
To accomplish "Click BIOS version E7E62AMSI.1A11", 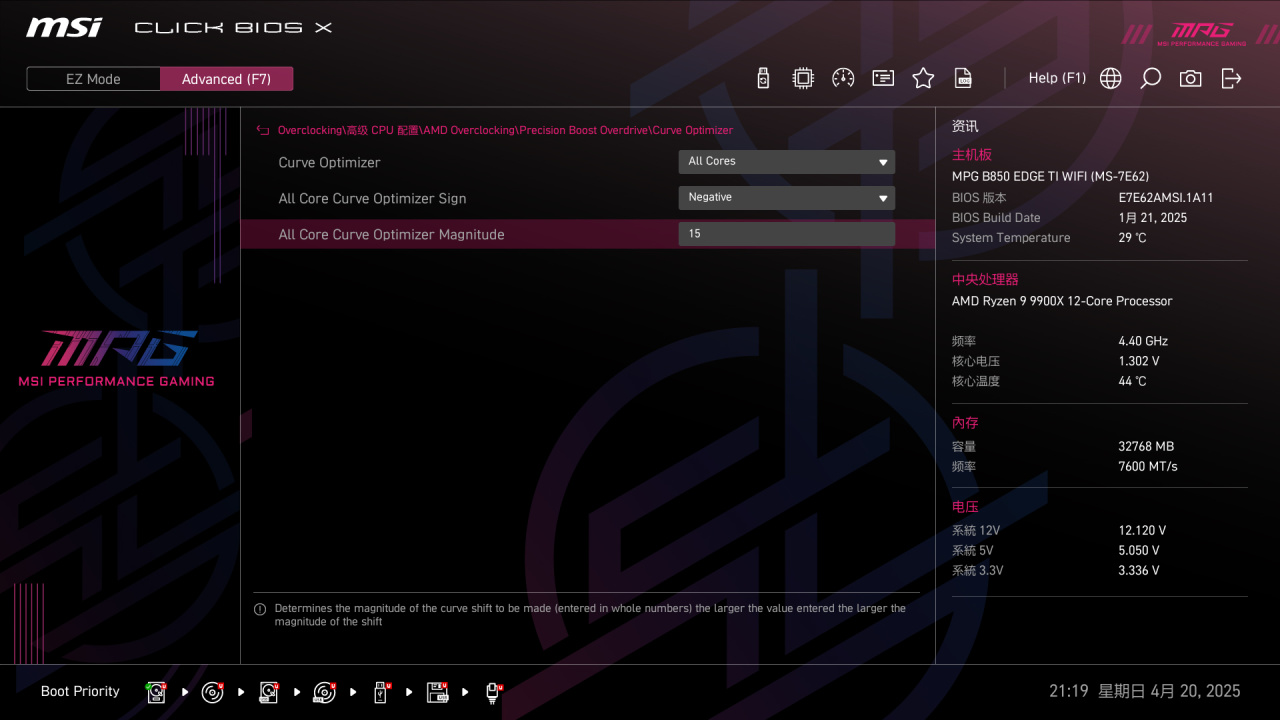I will pos(1165,198).
